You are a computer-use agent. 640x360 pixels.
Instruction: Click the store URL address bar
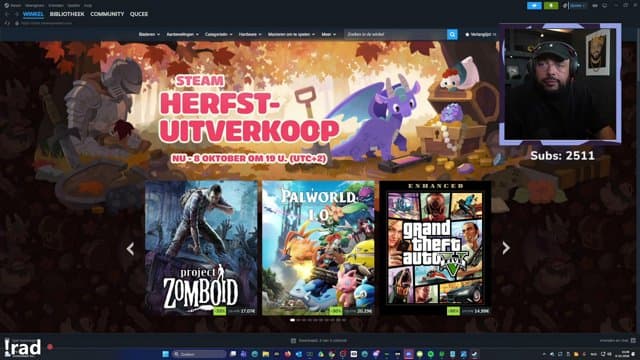(47, 23)
